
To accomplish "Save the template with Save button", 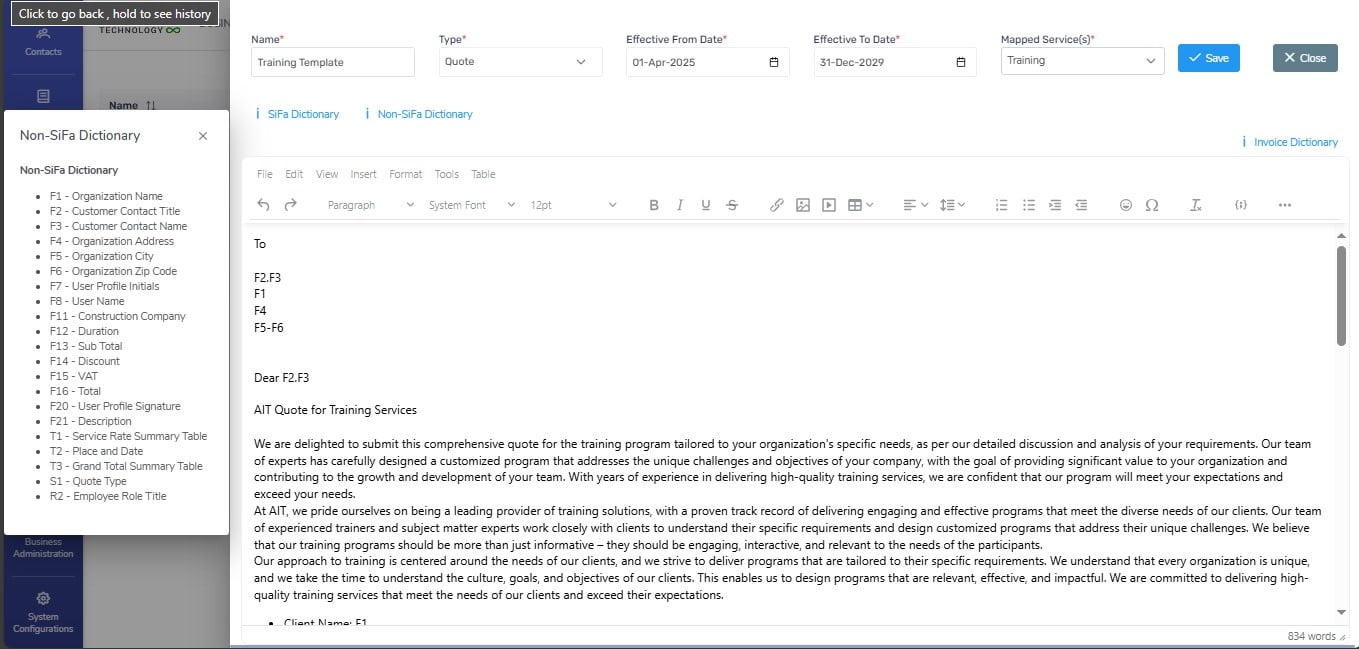I will click(x=1209, y=58).
